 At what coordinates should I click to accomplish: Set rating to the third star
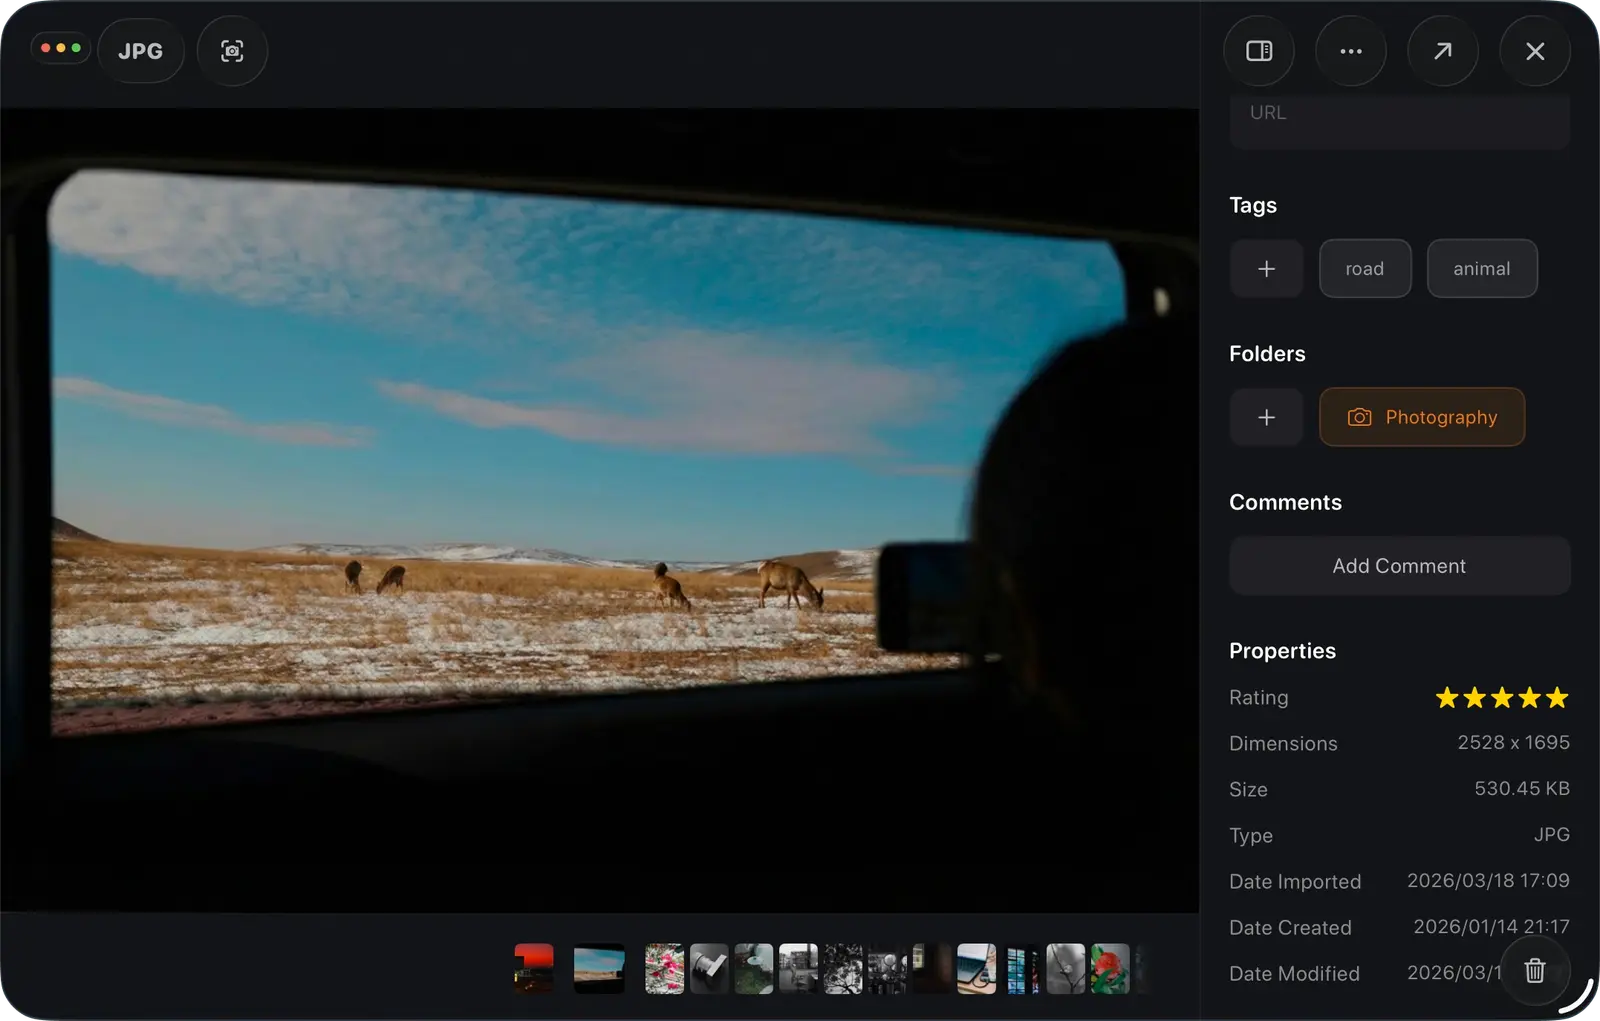click(1502, 698)
